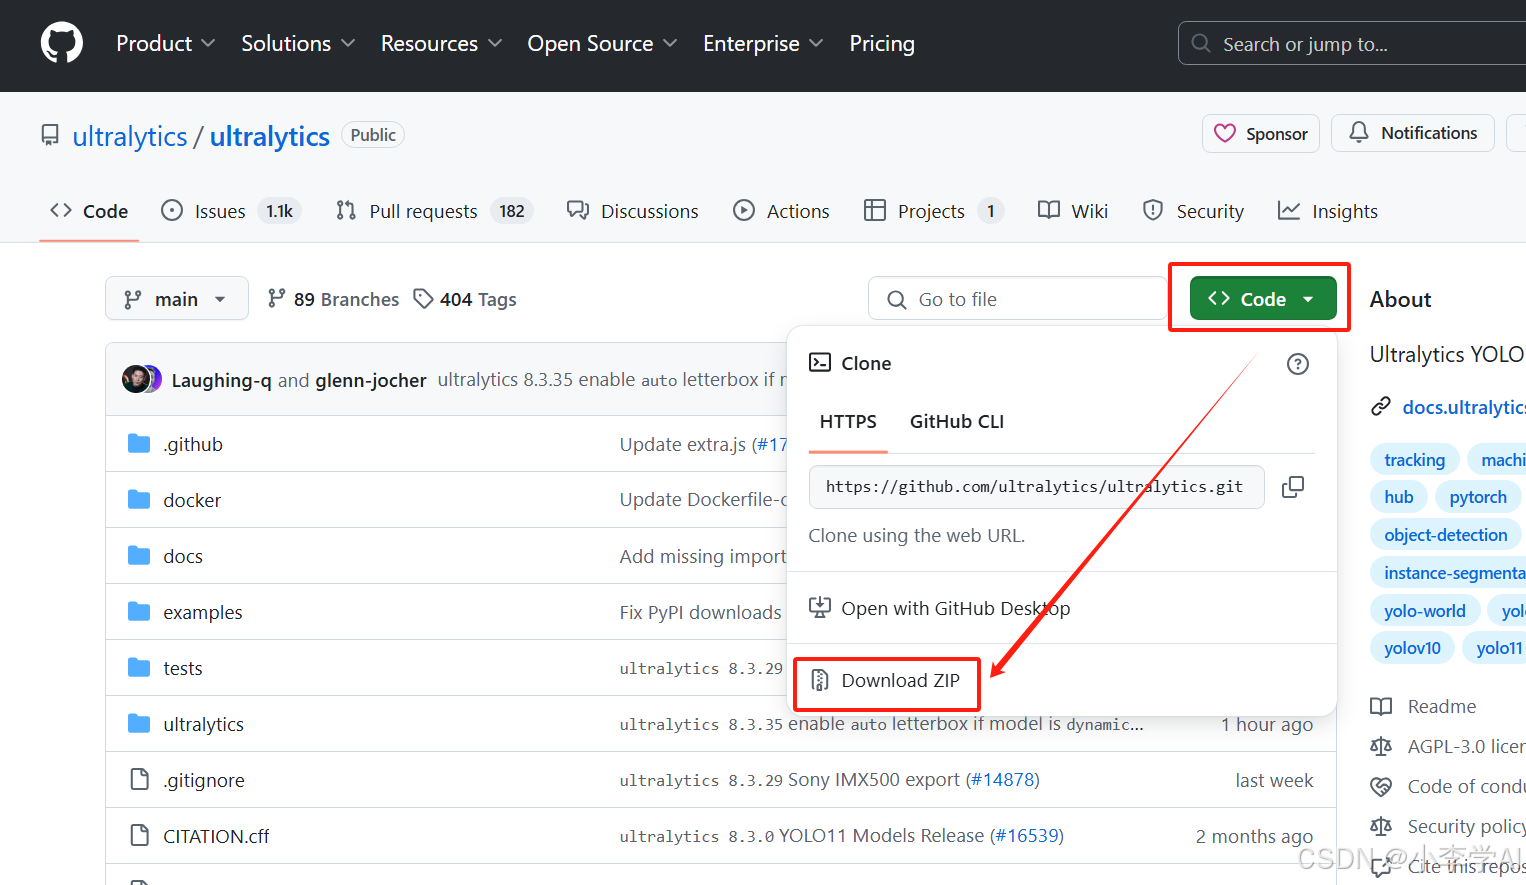1526x885 pixels.
Task: Open the 404 Tags link
Action: pos(465,299)
